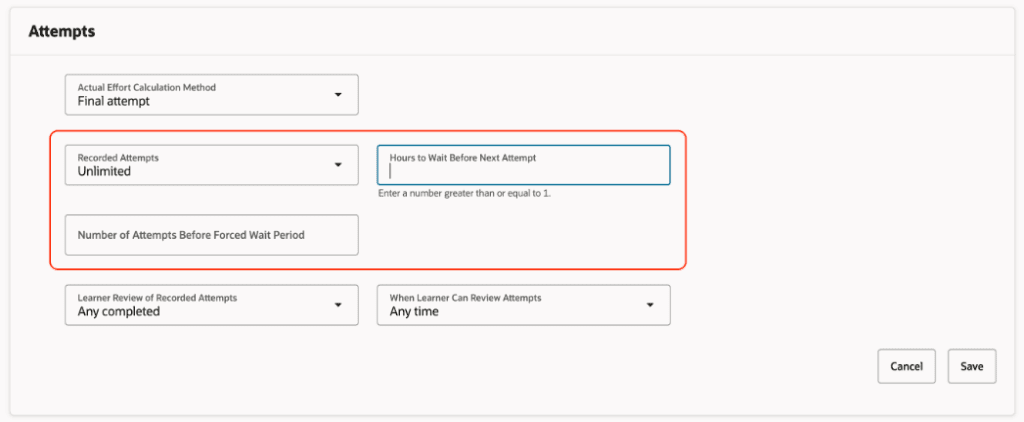
Task: Save the attempts settings
Action: 972,366
